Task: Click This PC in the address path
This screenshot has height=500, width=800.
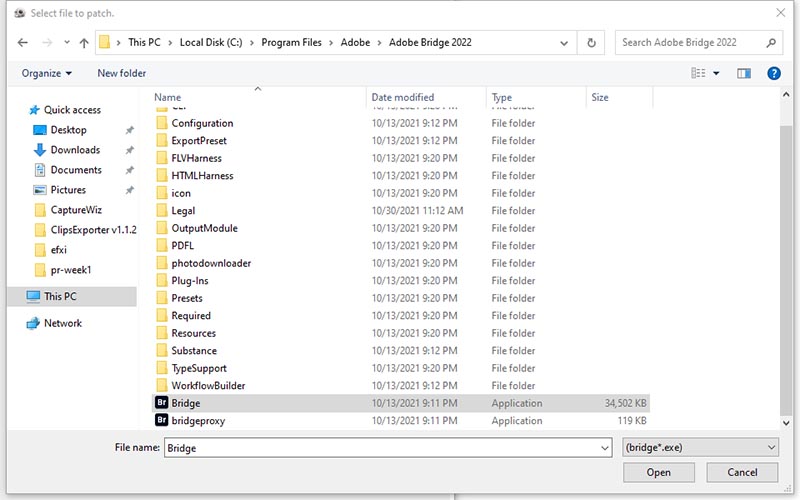Action: coord(144,43)
